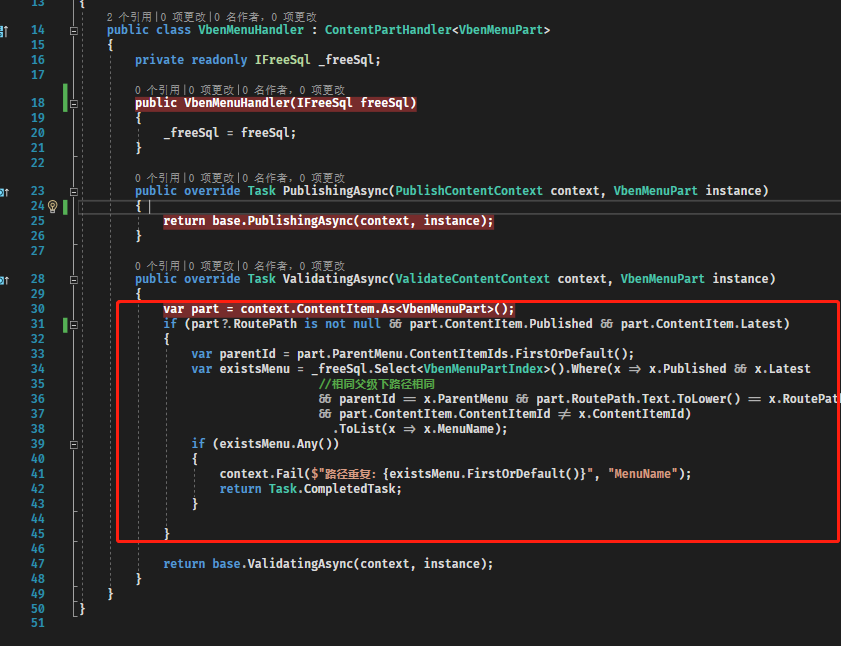841x646 pixels.
Task: Click the "MenuName" string literal on line 41
Action: (x=642, y=474)
